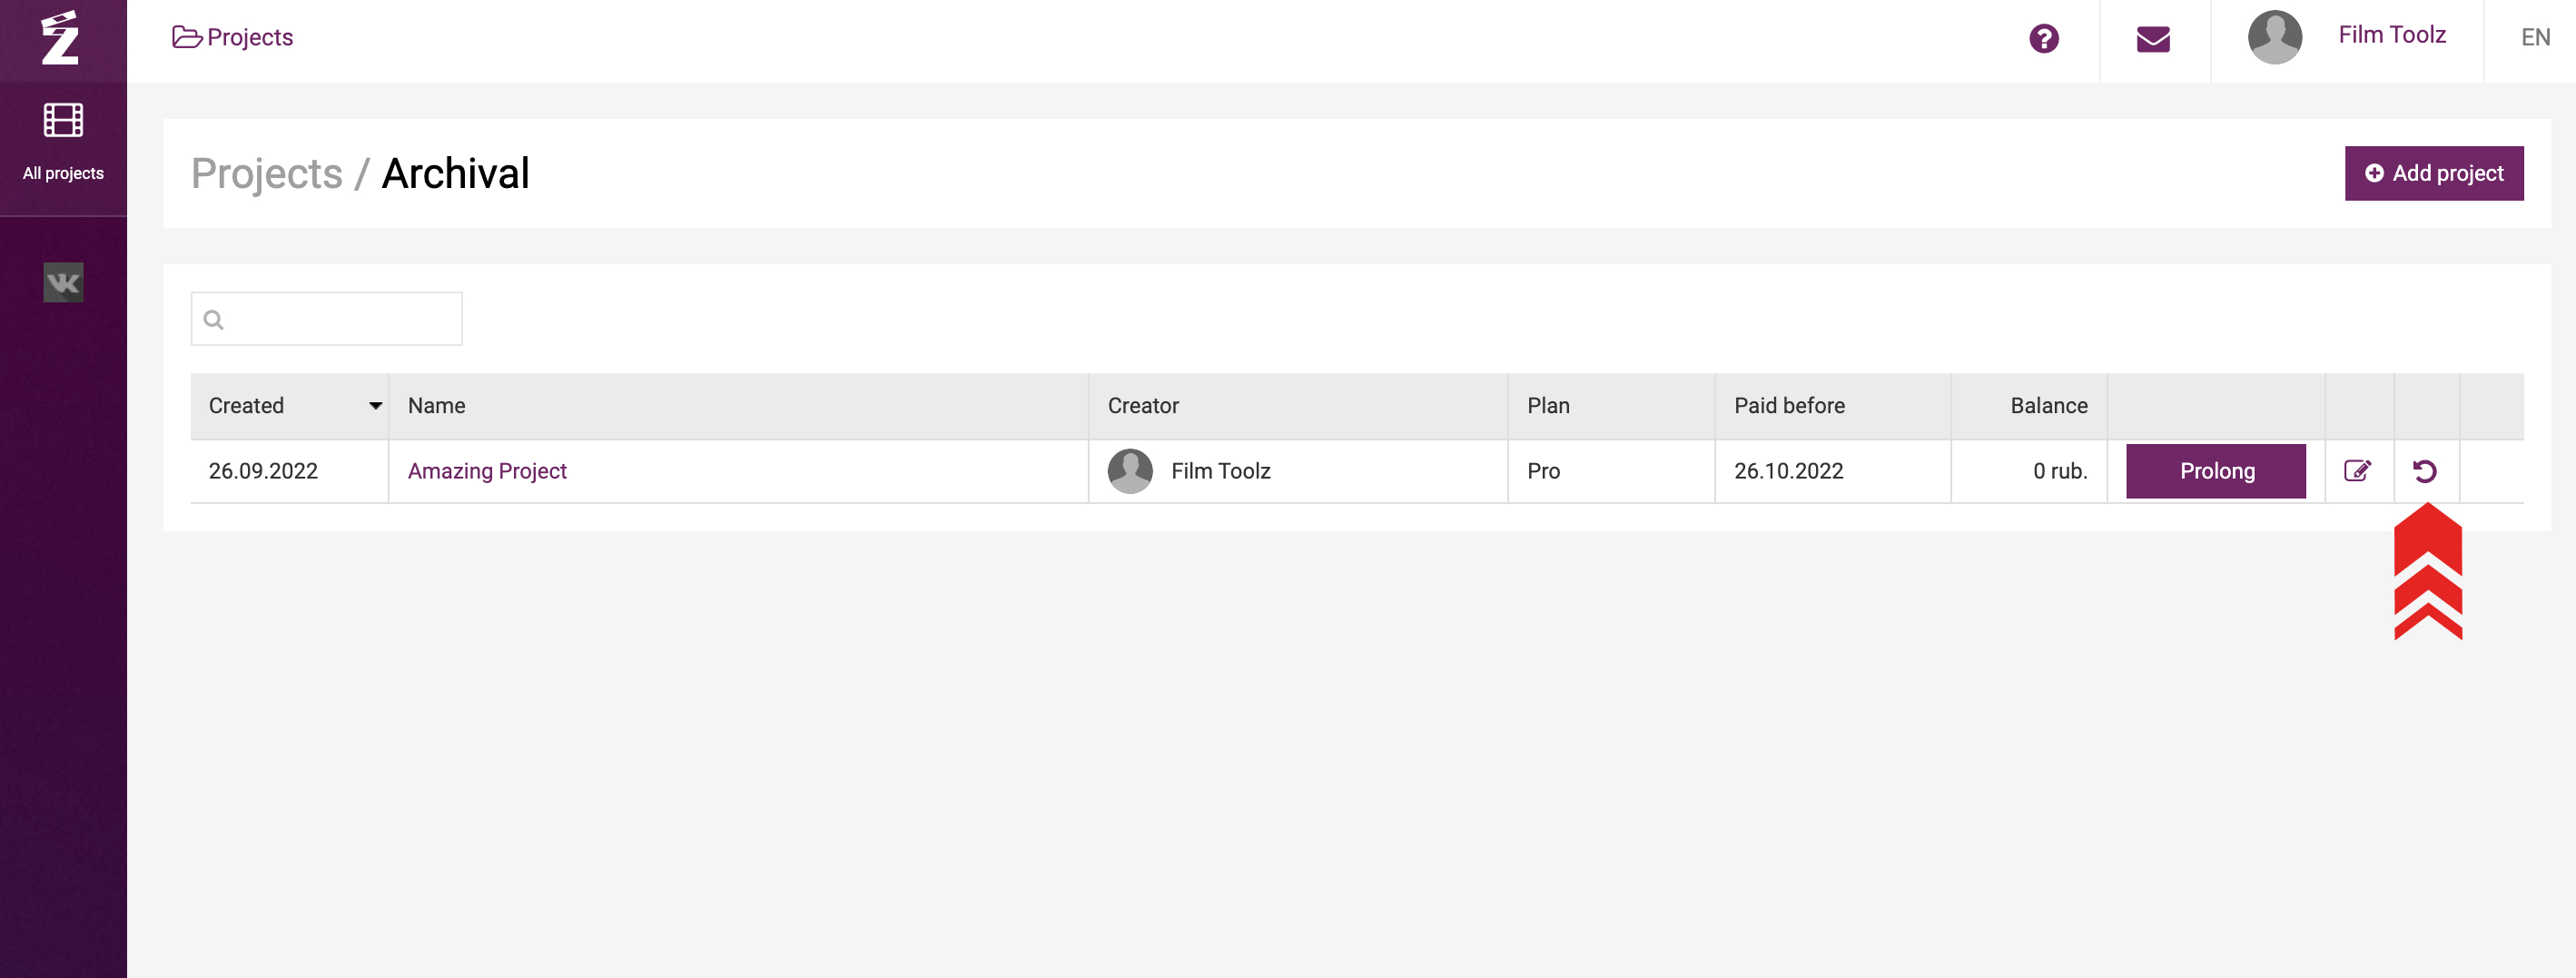Open the help question mark icon
2576x978 pixels.
pyautogui.click(x=2044, y=39)
